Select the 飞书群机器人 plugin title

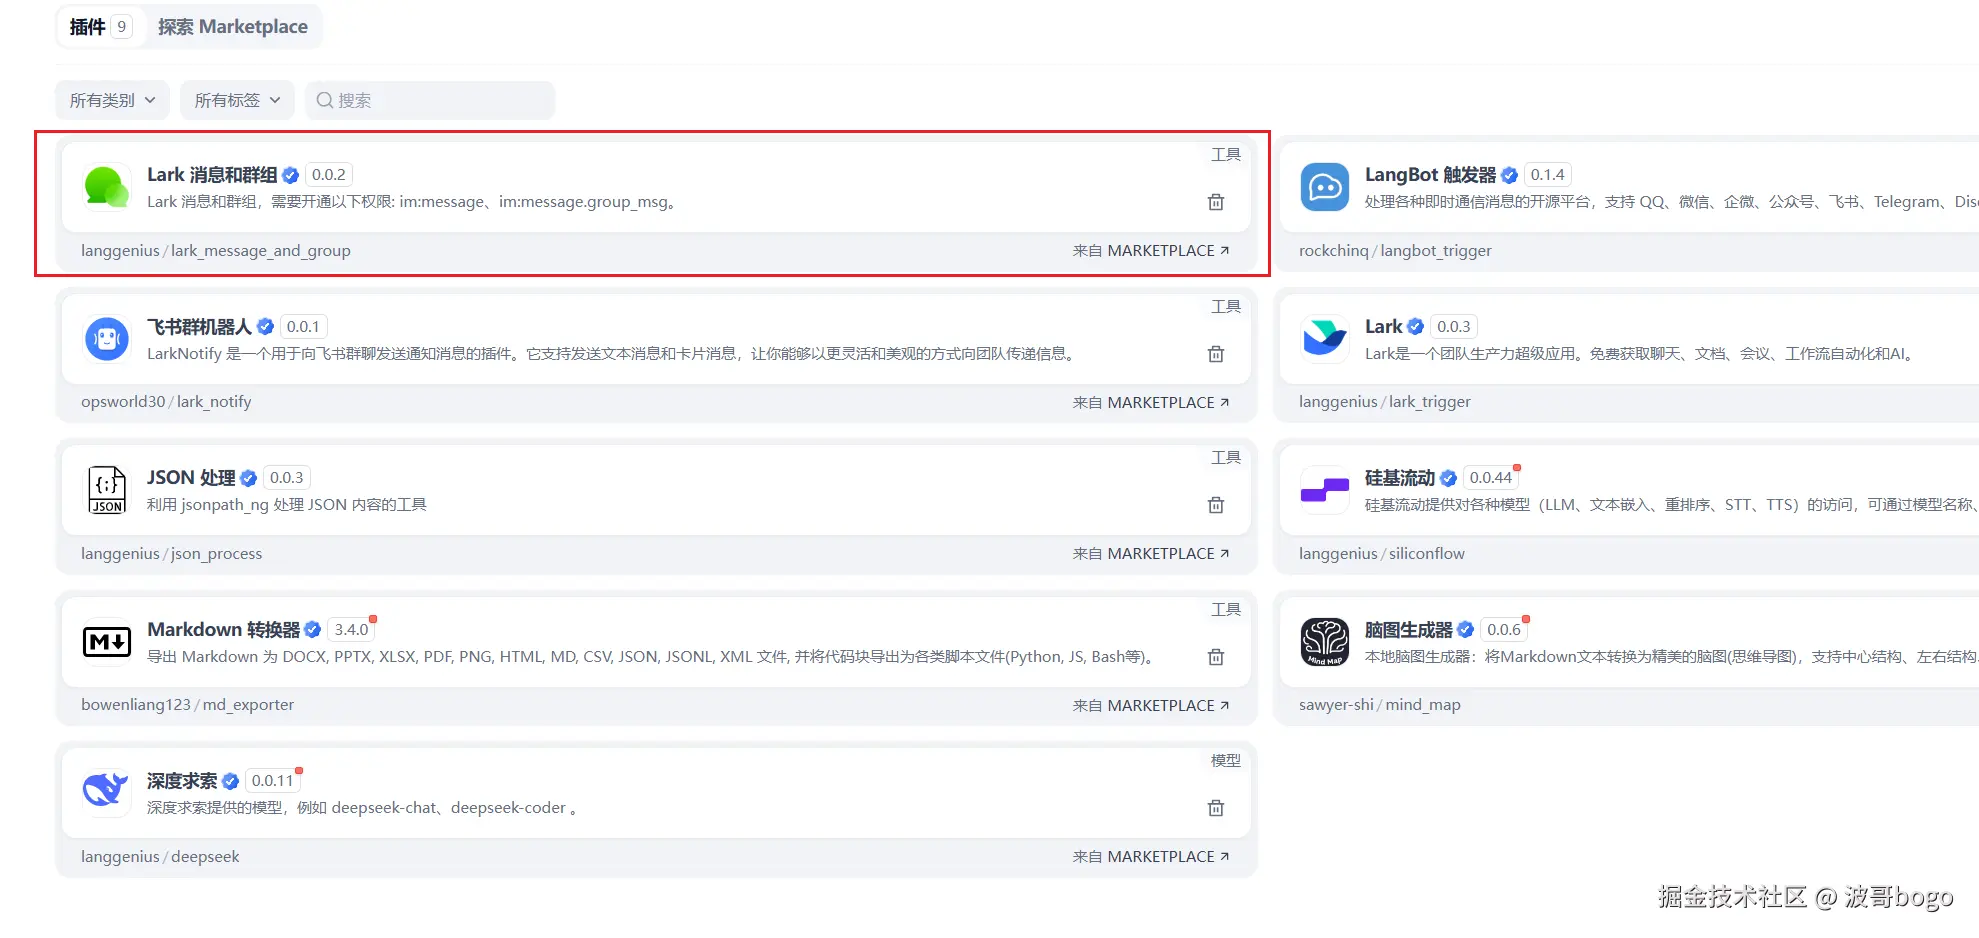[200, 327]
